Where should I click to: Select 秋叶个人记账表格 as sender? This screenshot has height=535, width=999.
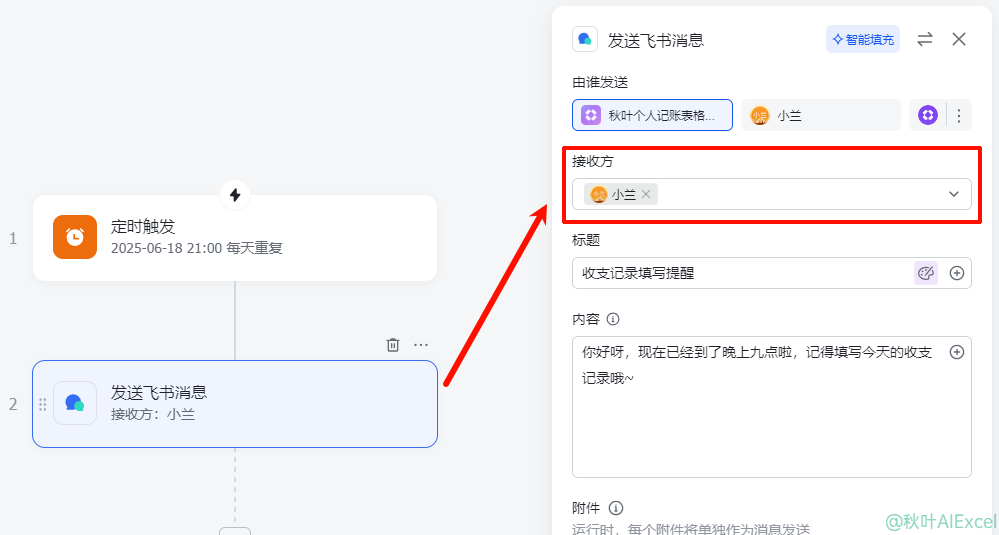point(652,115)
